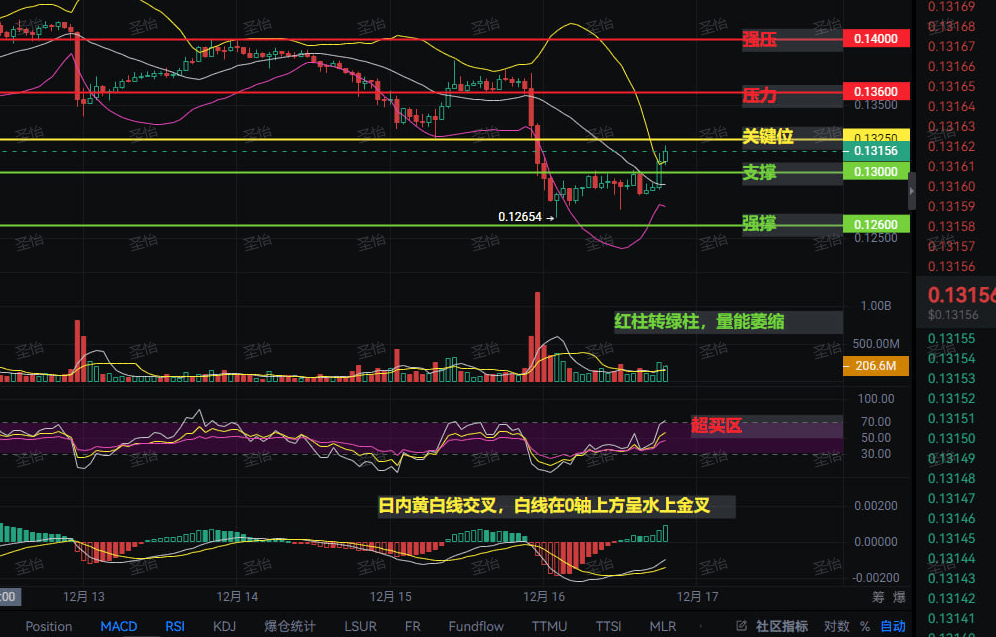Click the 12月 14 date label

237,597
